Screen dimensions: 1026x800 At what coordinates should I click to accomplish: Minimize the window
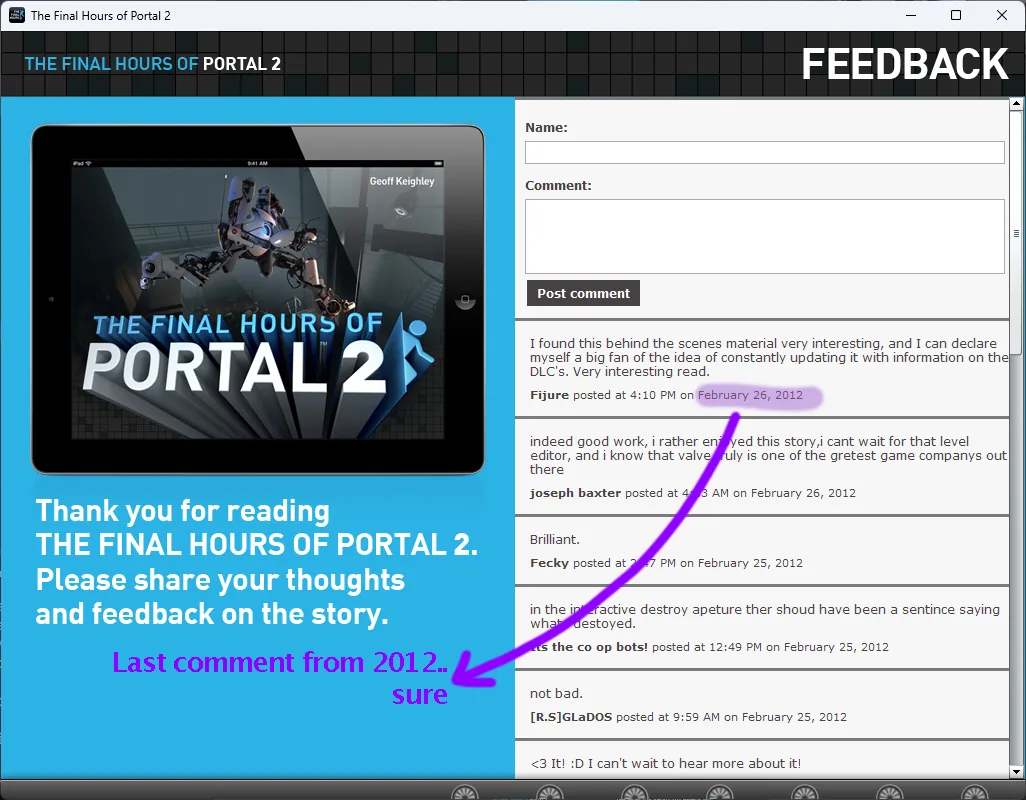coord(911,15)
